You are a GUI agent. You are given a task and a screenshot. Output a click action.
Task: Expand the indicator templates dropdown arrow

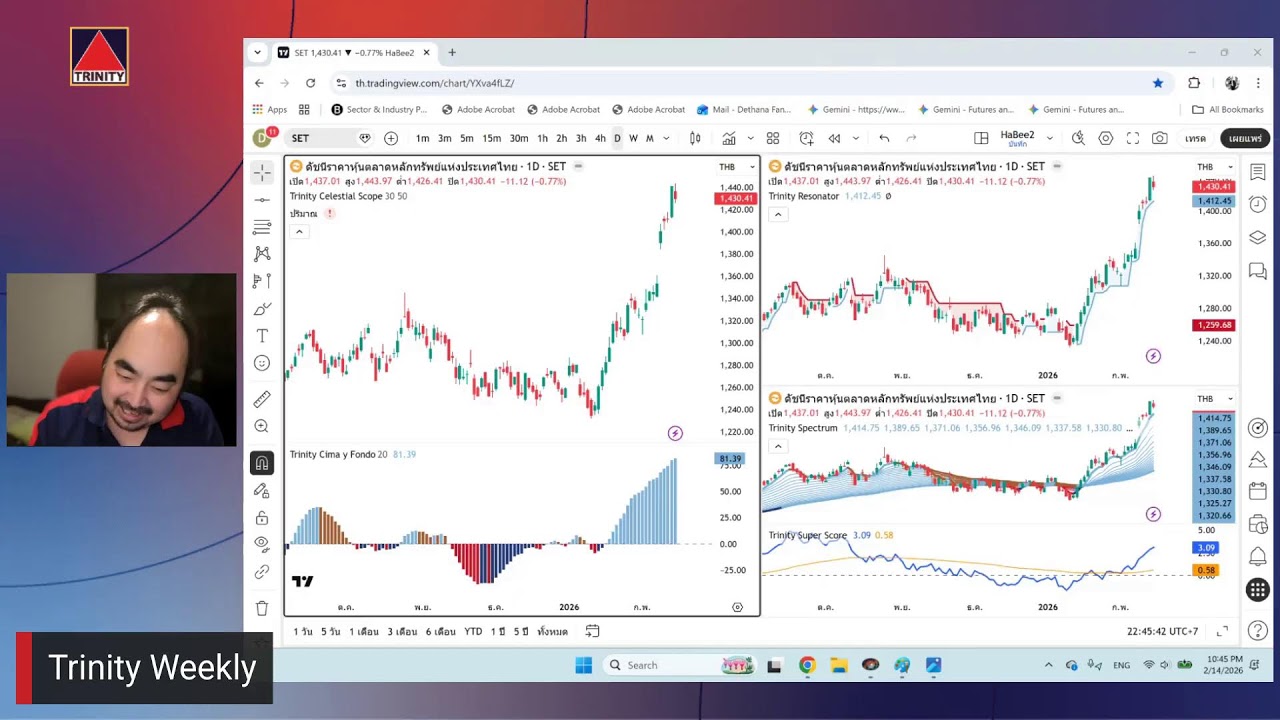(750, 138)
